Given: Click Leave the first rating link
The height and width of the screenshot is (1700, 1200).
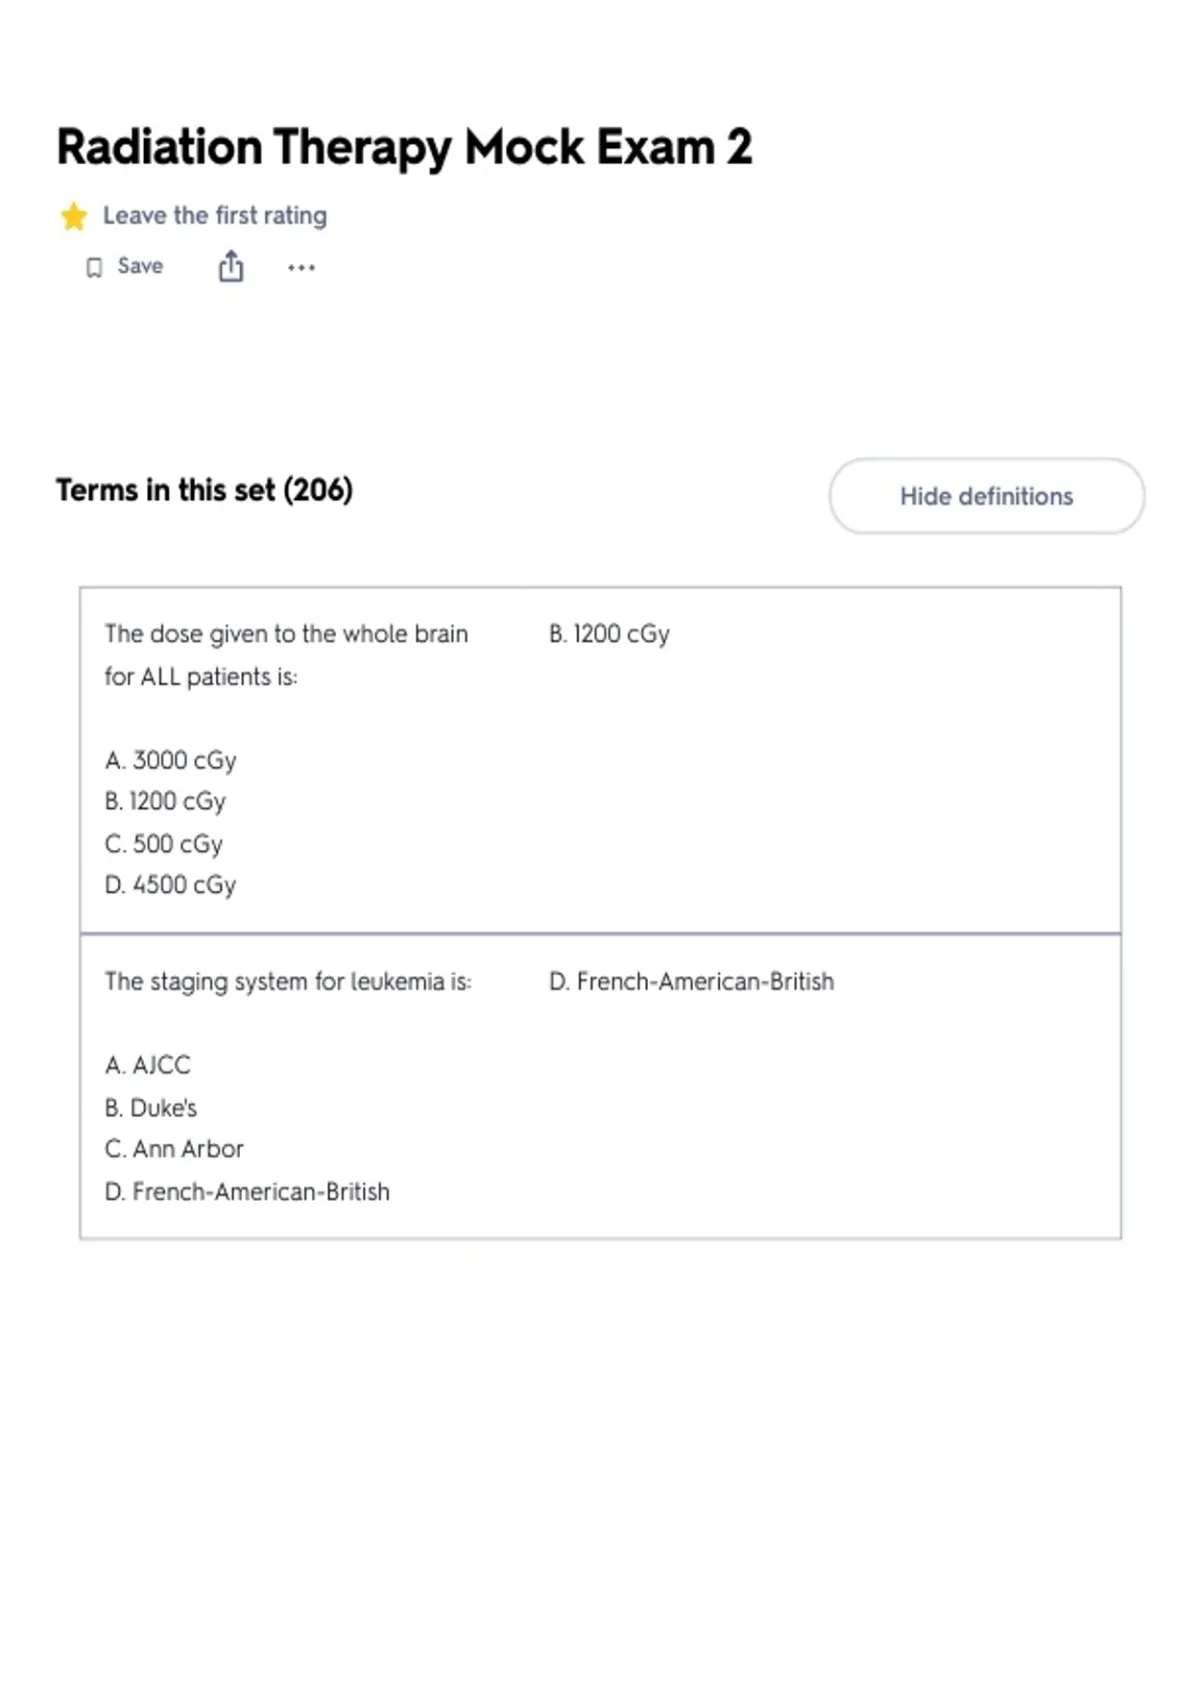Looking at the screenshot, I should tap(215, 215).
